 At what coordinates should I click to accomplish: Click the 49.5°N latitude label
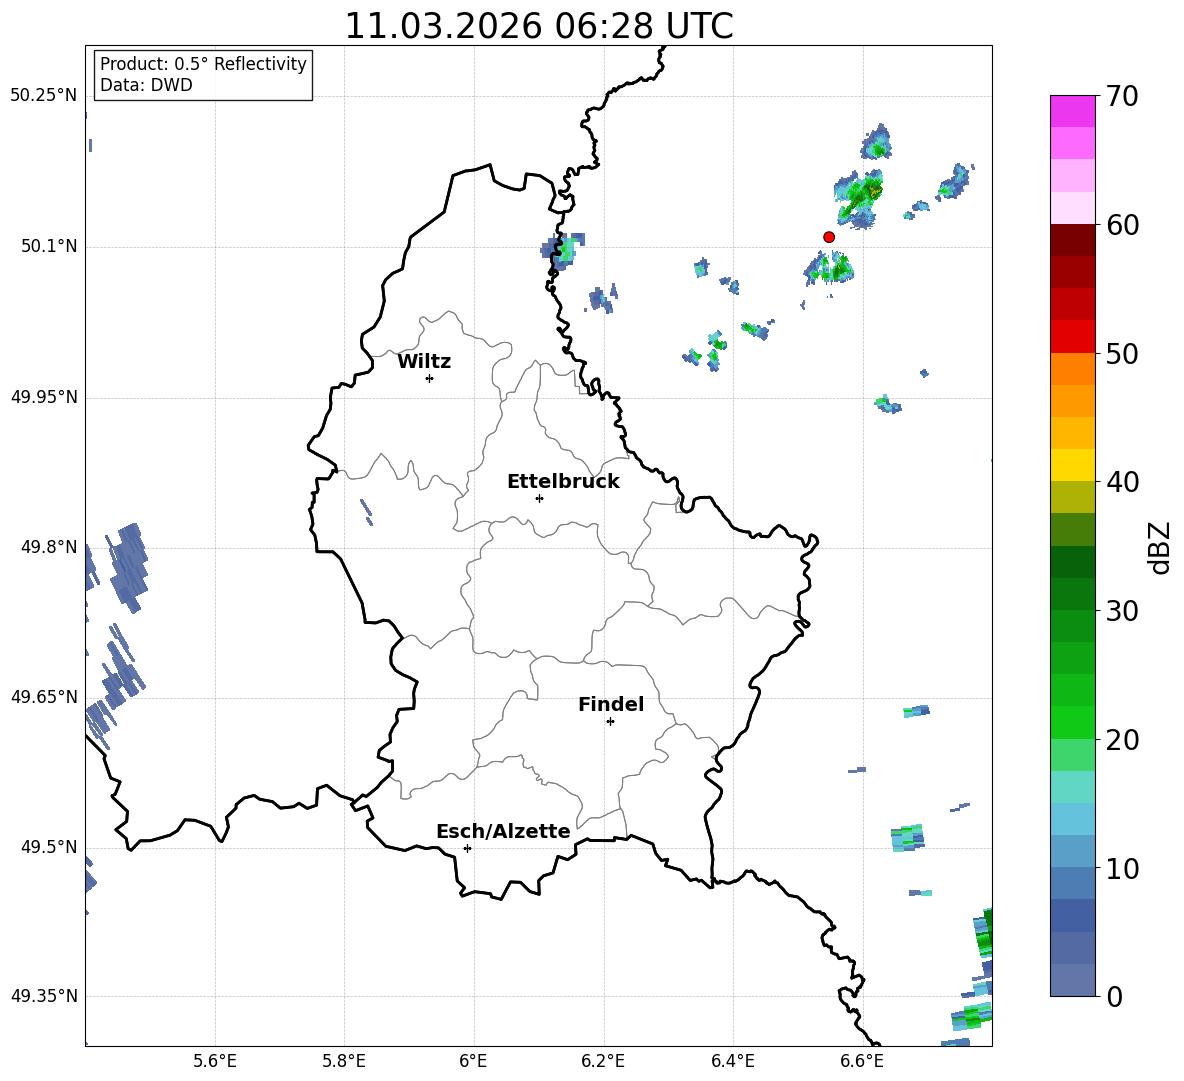click(x=49, y=846)
